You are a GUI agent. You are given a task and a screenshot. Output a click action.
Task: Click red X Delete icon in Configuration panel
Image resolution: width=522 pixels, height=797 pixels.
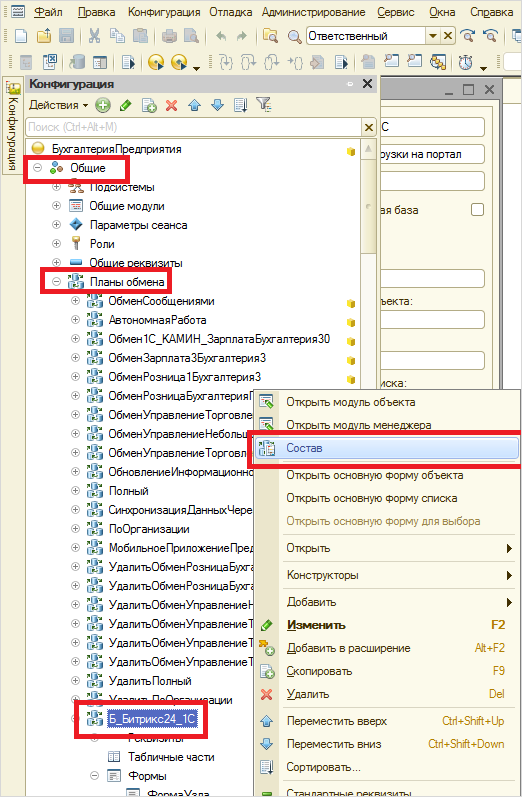(172, 105)
